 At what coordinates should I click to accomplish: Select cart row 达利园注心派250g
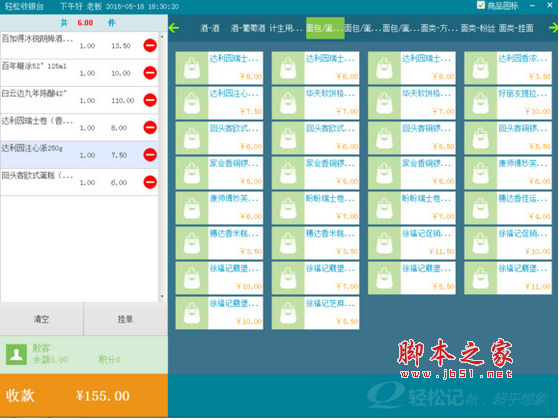(79, 155)
